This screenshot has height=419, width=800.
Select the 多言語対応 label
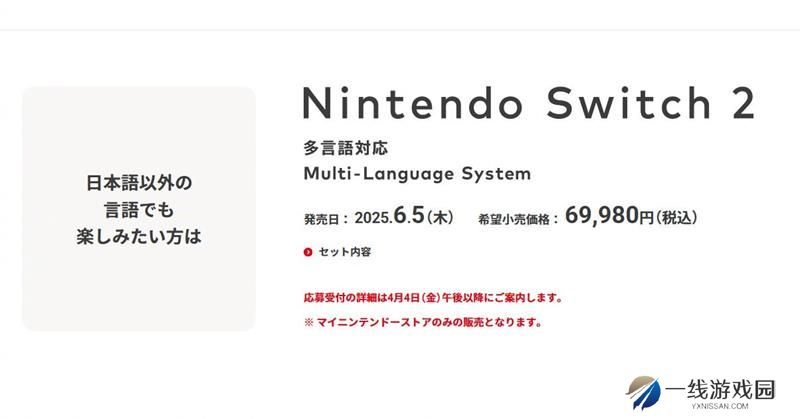345,148
